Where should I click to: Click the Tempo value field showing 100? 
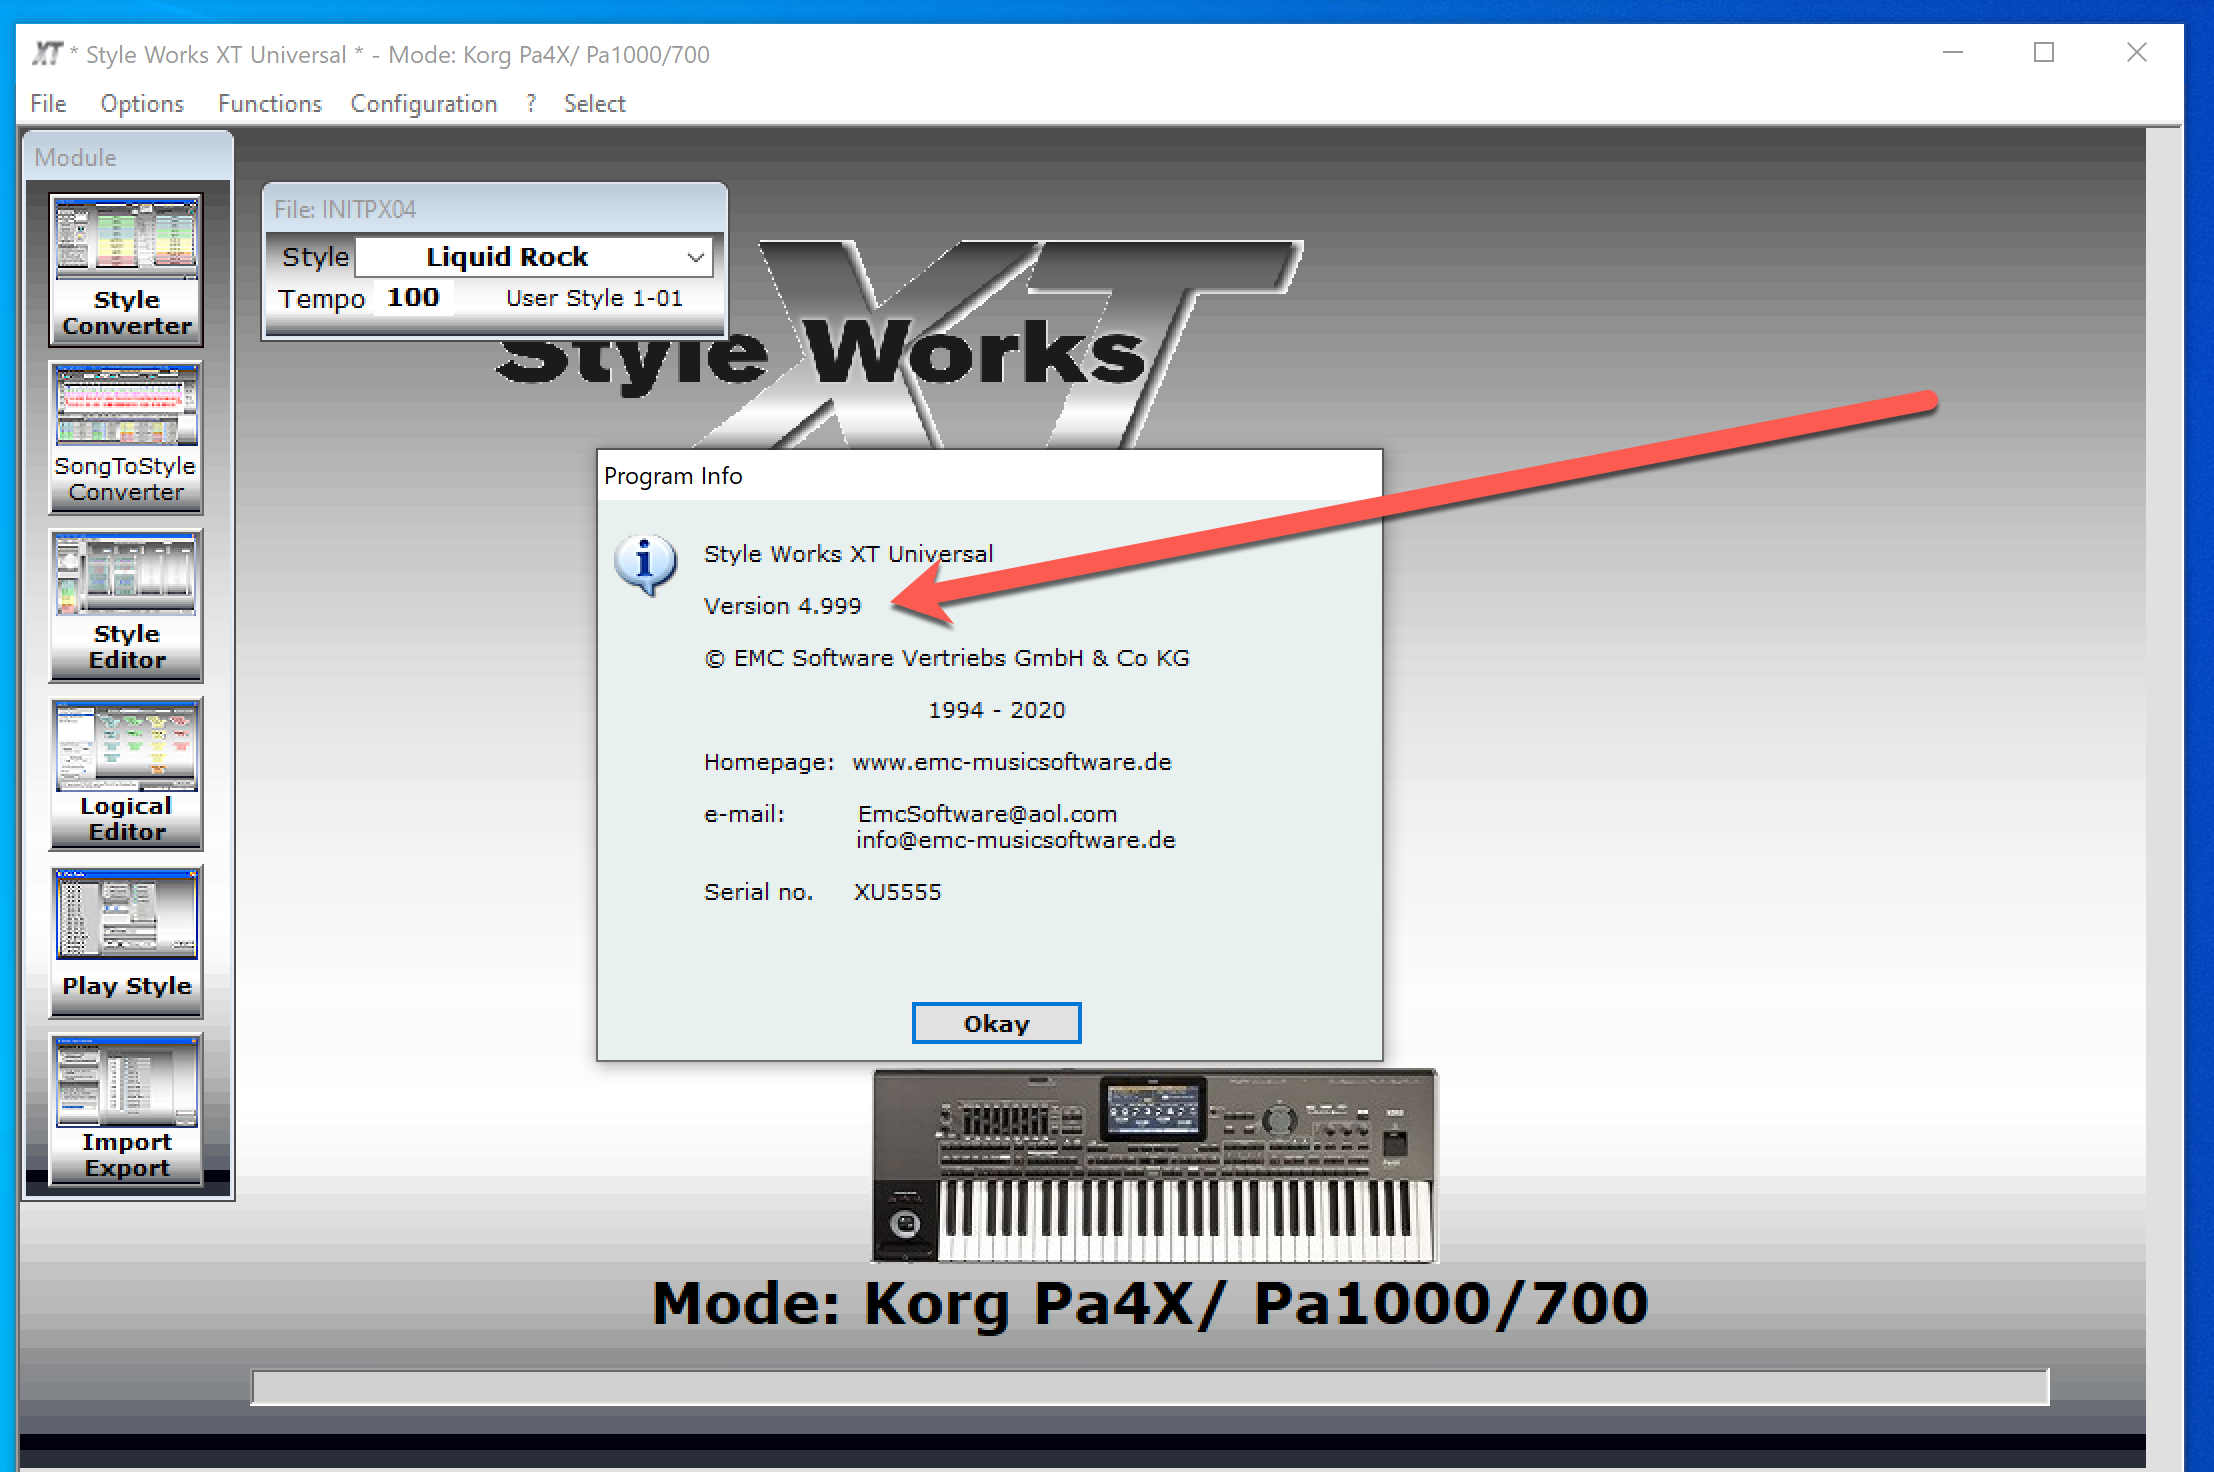tap(412, 296)
